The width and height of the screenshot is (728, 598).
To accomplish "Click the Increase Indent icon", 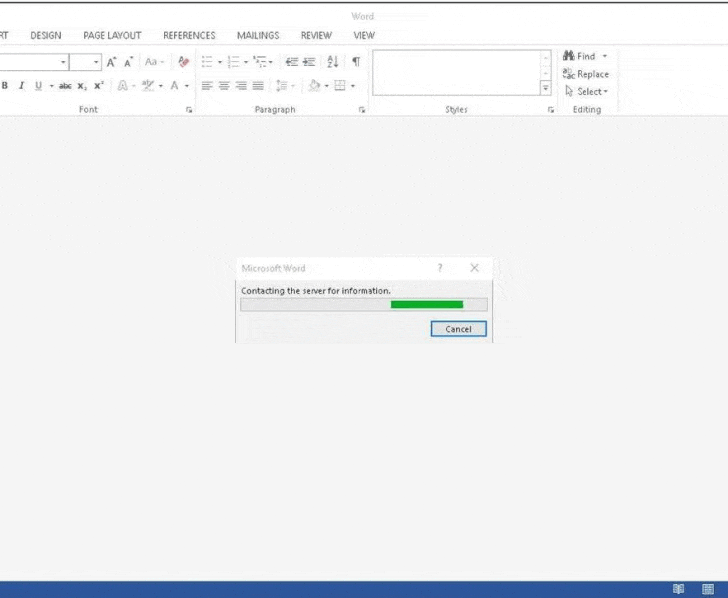I will click(x=308, y=62).
